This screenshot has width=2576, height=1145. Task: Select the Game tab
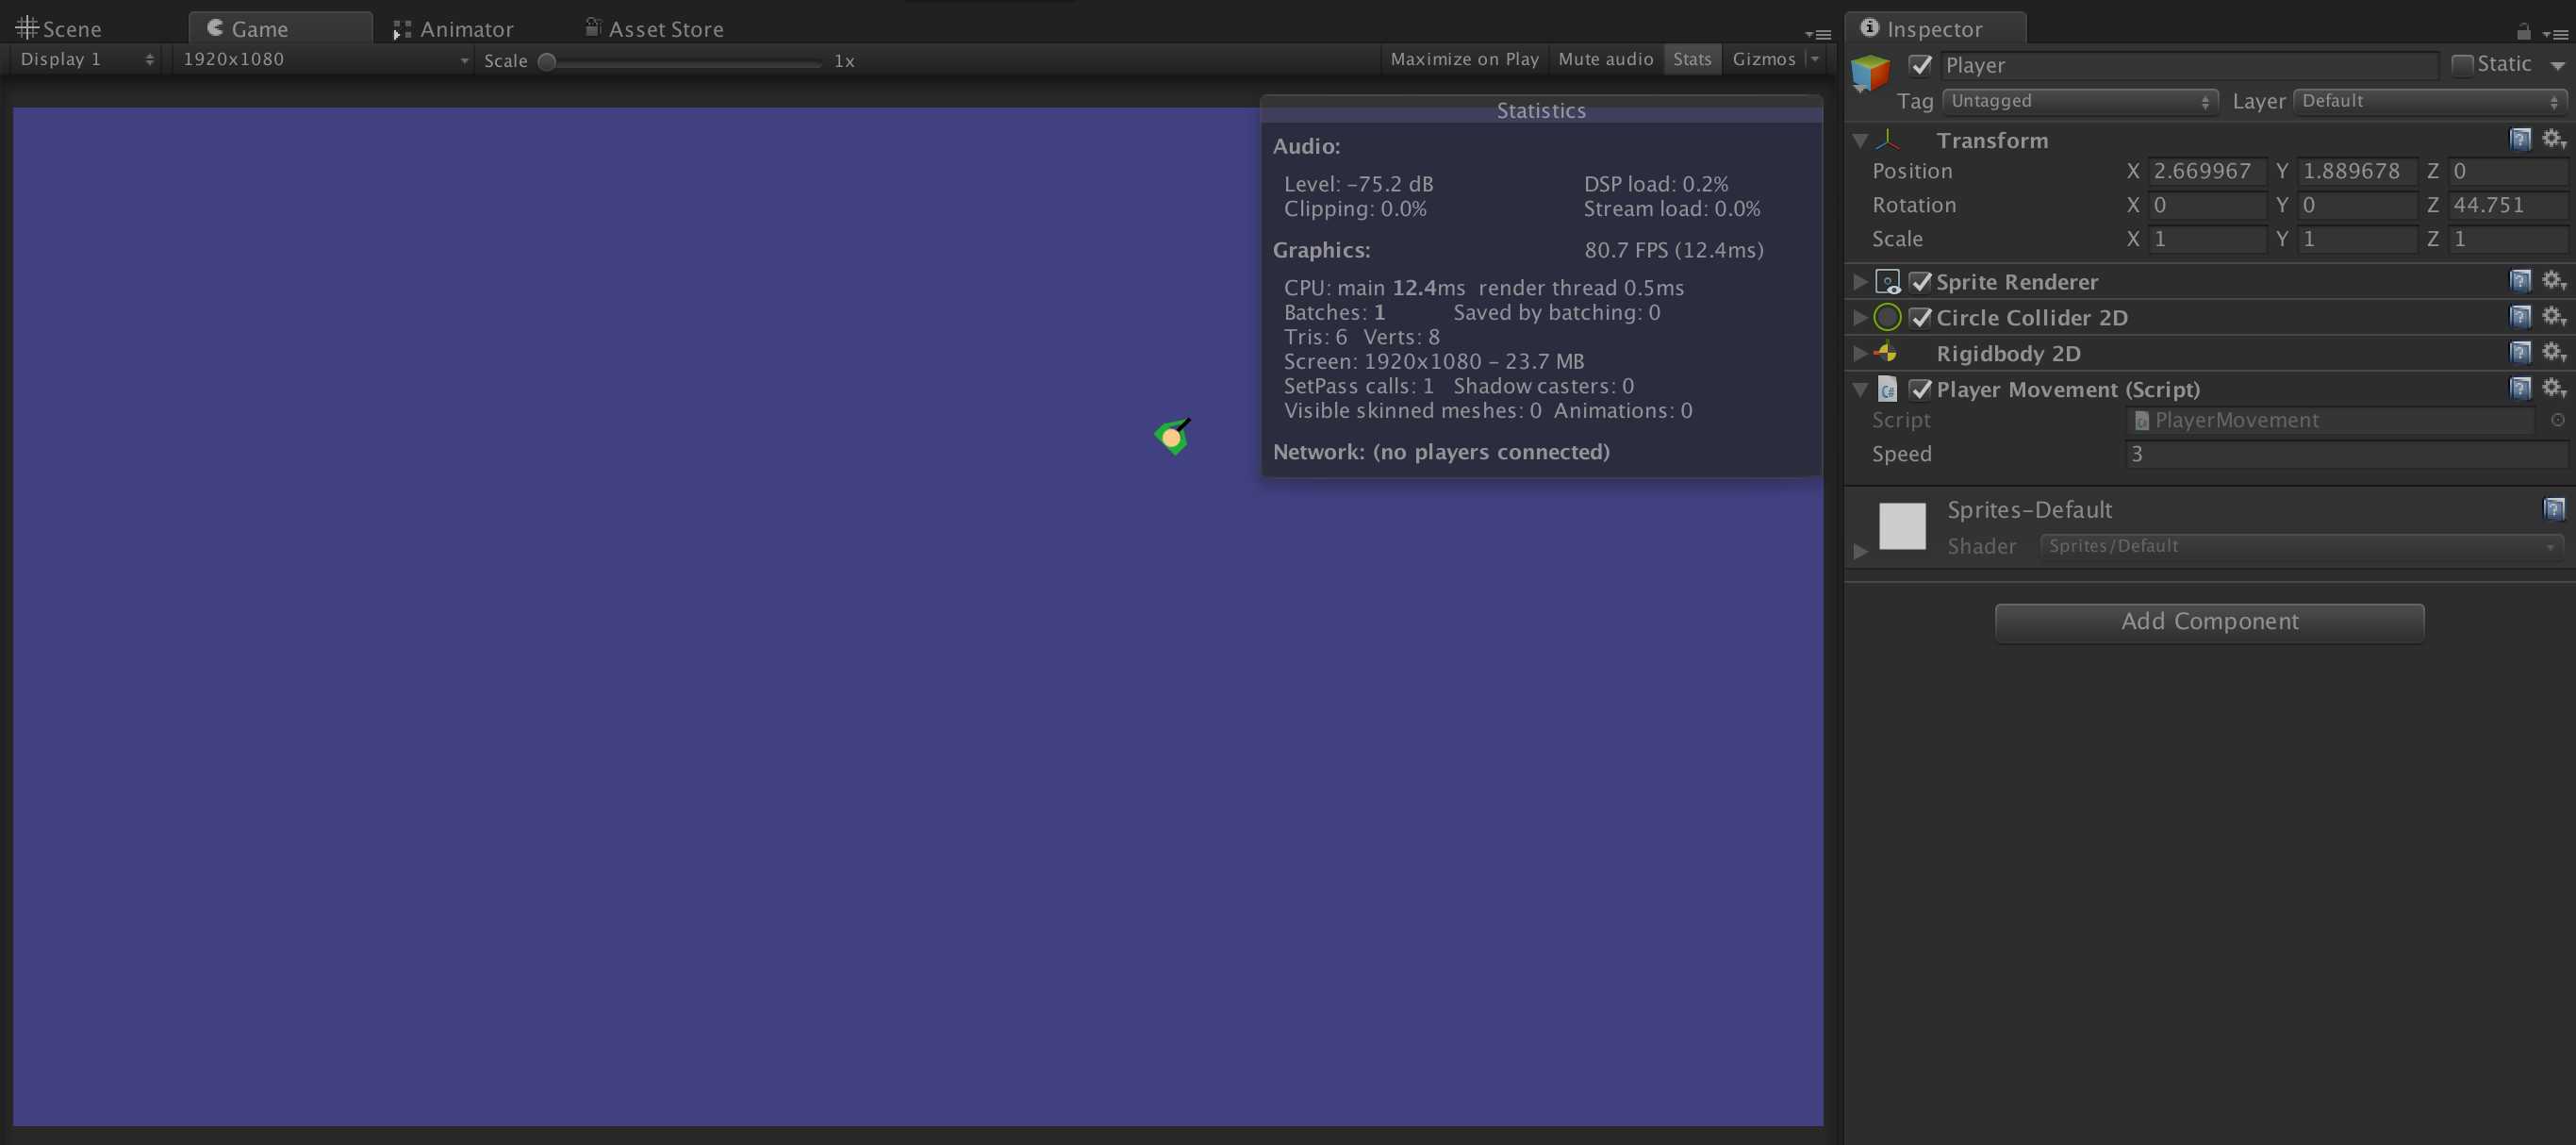tap(259, 29)
